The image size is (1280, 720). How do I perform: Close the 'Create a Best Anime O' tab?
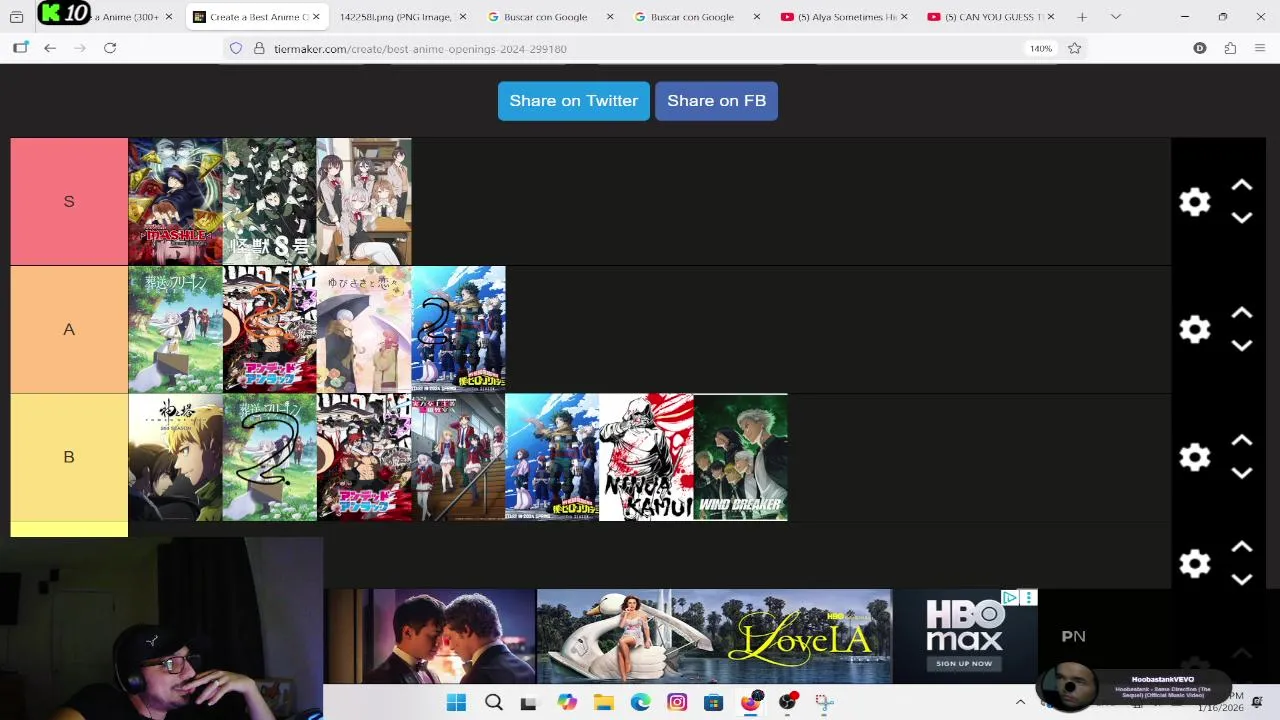316,17
